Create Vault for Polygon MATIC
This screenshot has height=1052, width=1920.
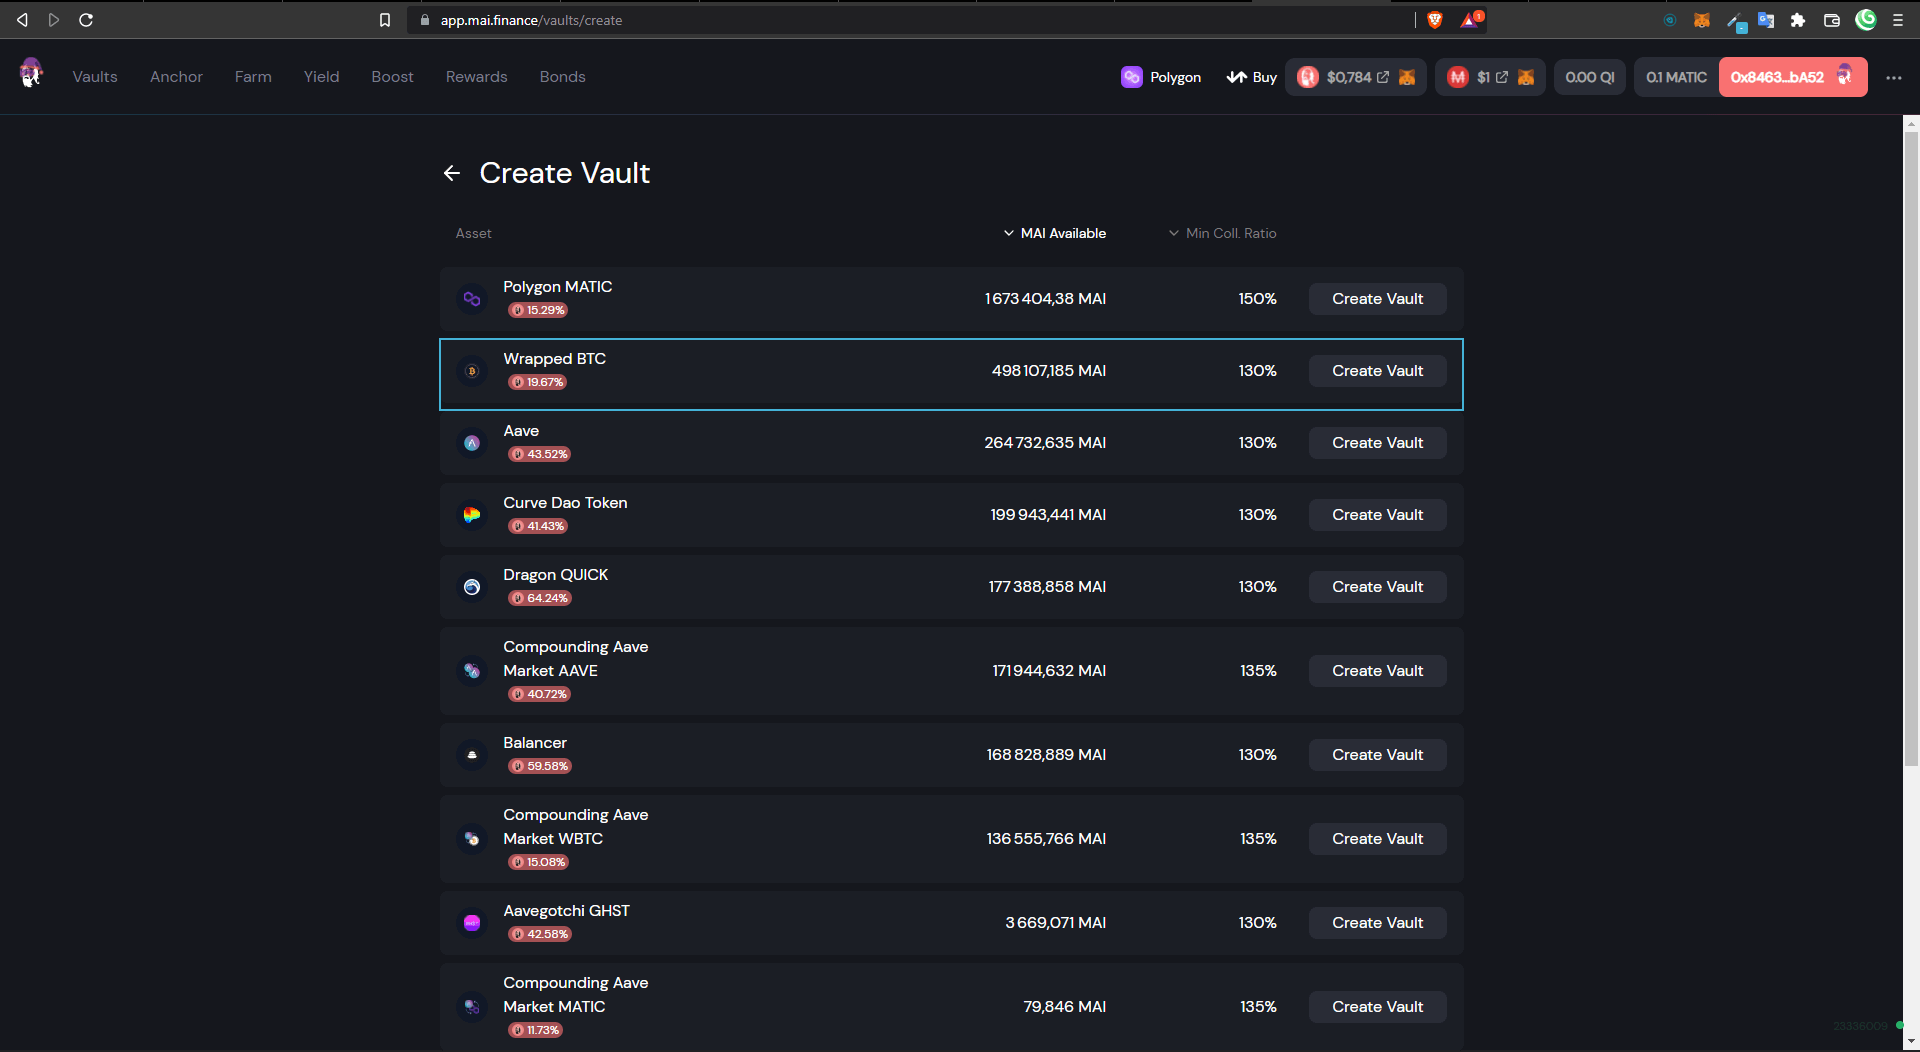point(1377,299)
